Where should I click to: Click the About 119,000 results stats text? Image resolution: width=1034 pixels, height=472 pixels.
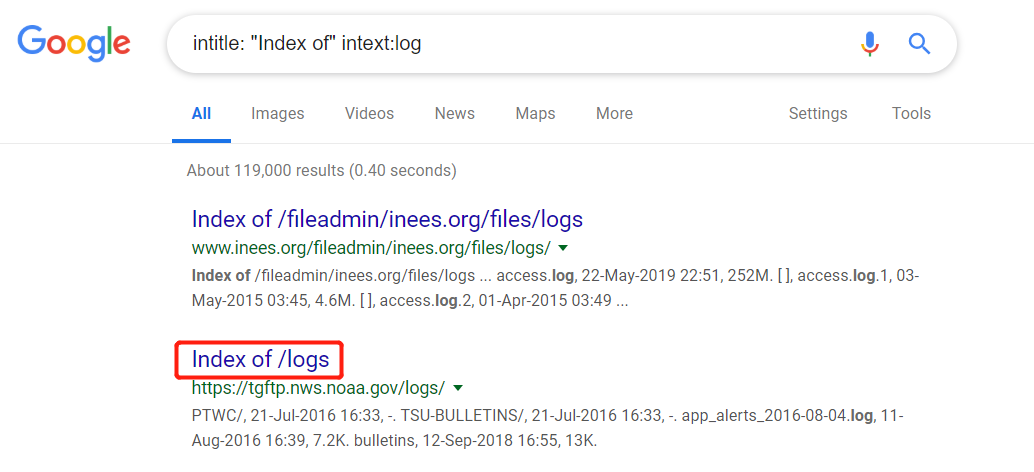(321, 170)
